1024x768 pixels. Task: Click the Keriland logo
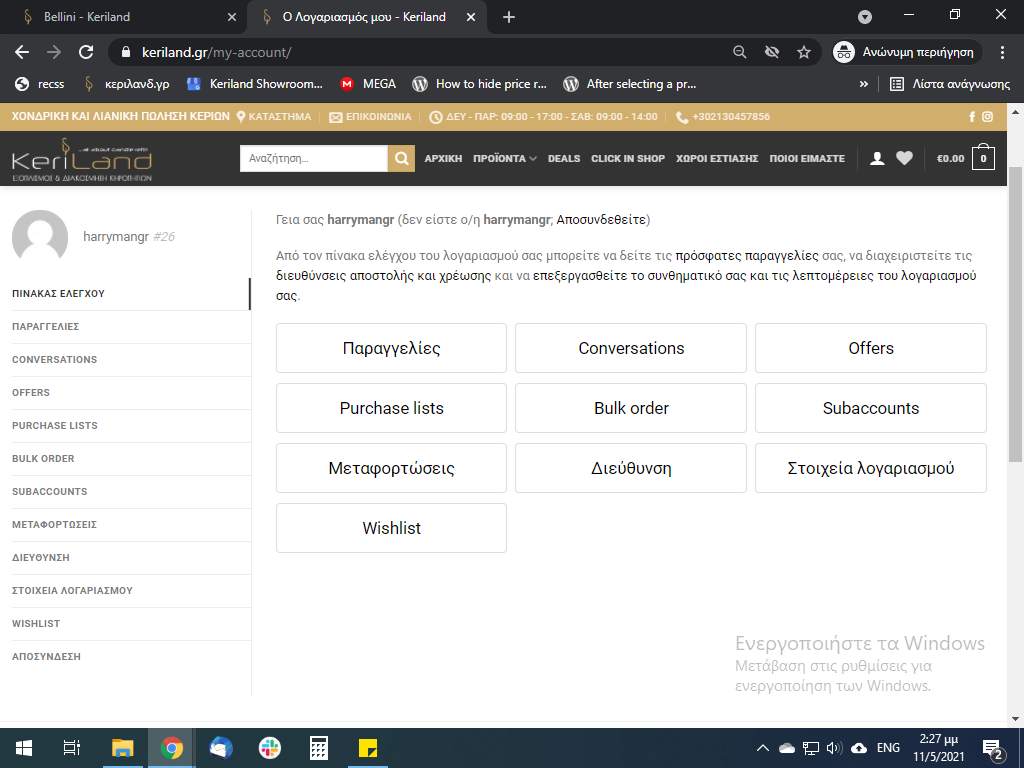click(x=82, y=159)
